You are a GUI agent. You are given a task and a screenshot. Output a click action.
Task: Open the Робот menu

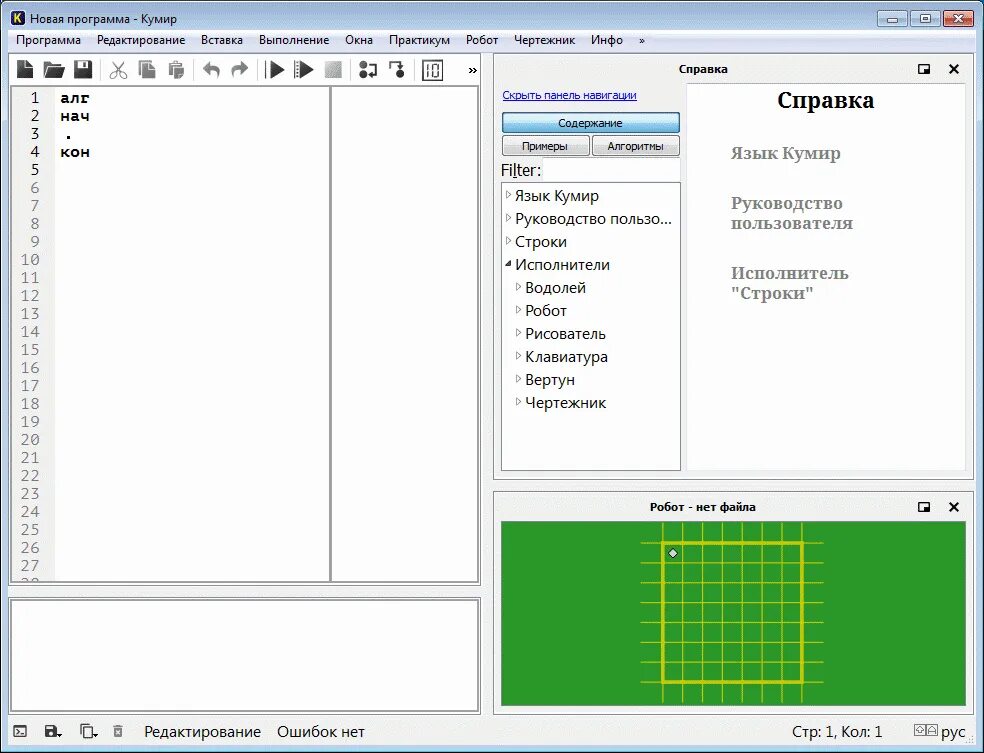click(x=482, y=40)
